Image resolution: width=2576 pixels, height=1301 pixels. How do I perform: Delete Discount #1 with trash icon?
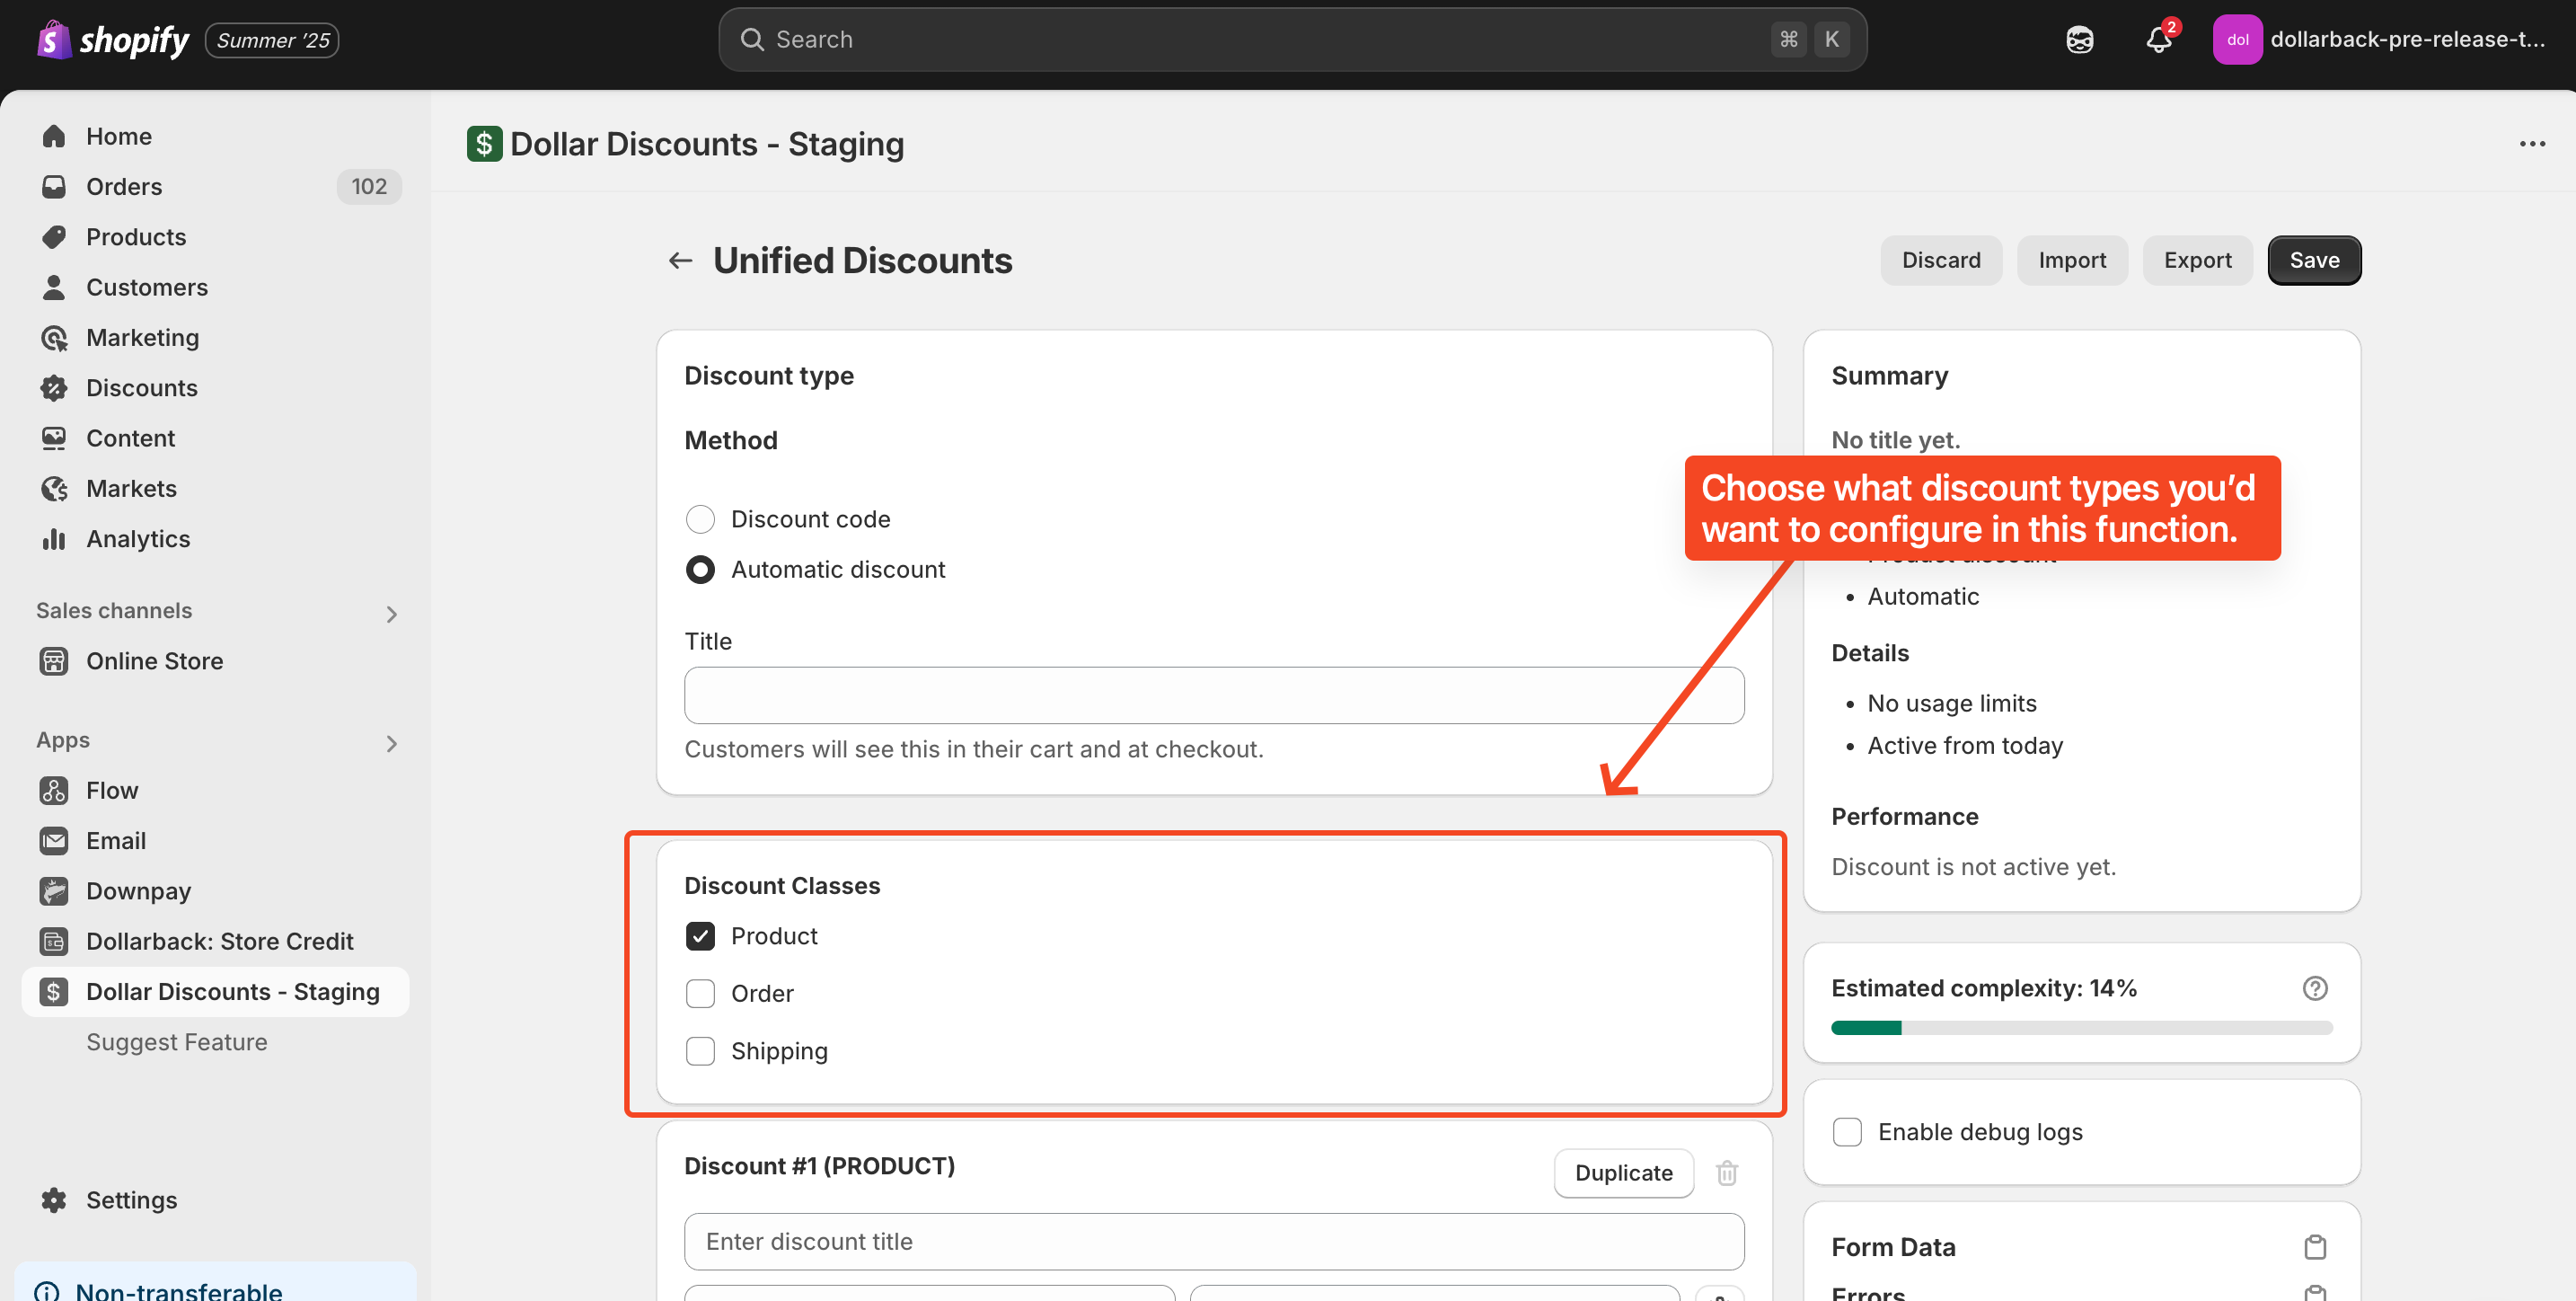point(1726,1172)
